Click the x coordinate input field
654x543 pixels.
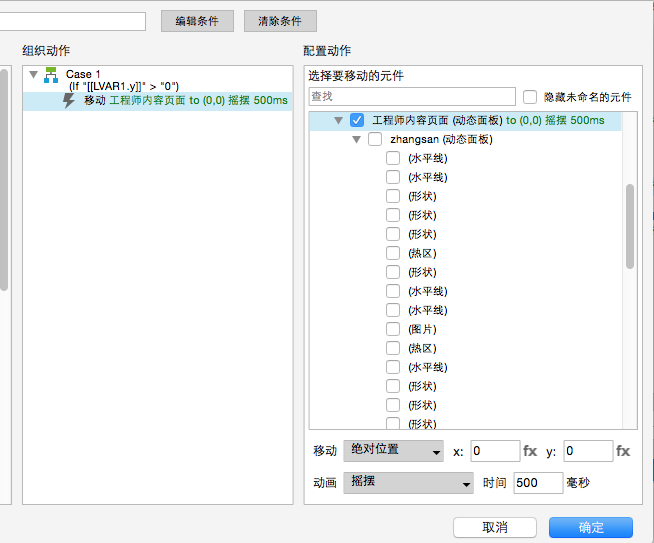pyautogui.click(x=496, y=451)
